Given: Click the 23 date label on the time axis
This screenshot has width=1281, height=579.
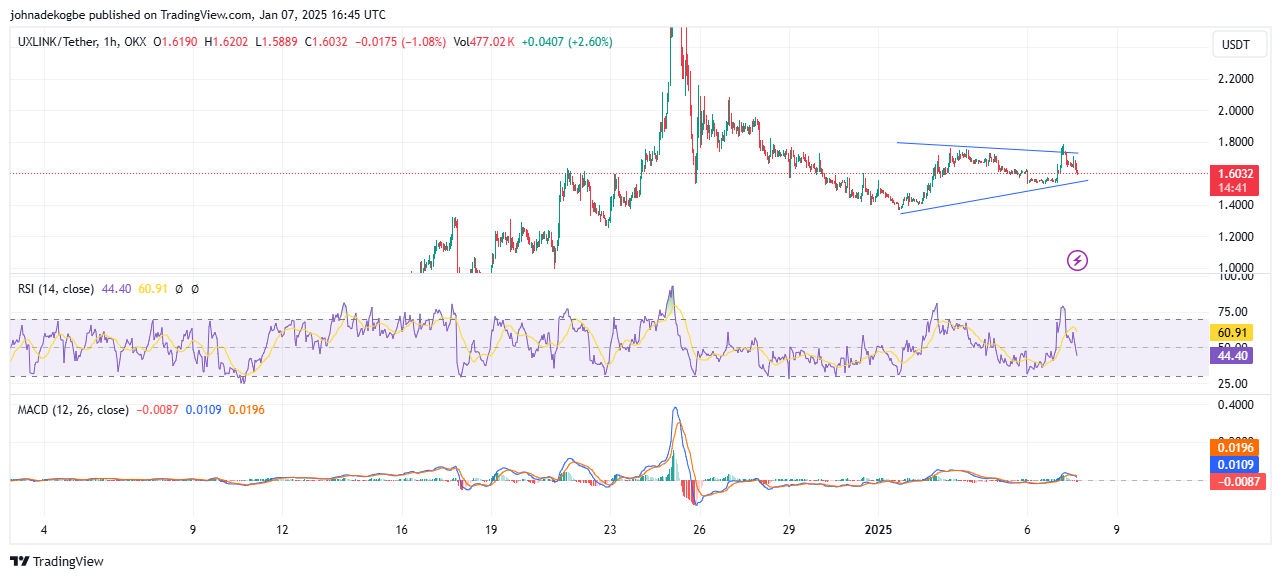Looking at the screenshot, I should pos(610,528).
